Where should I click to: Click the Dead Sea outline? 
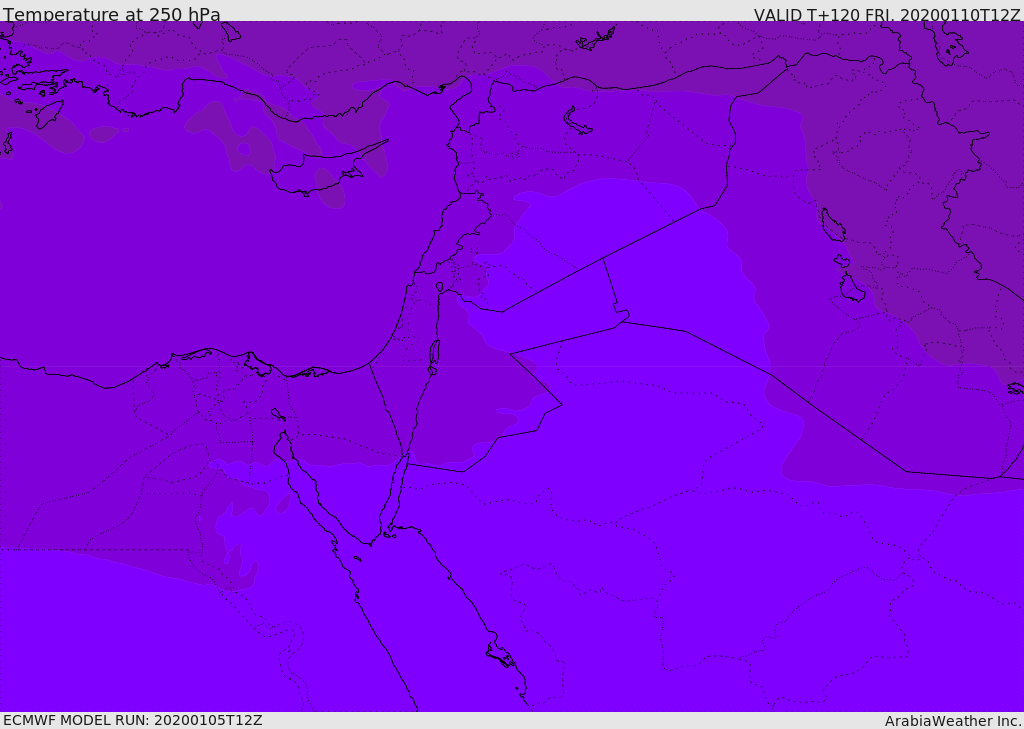point(434,354)
